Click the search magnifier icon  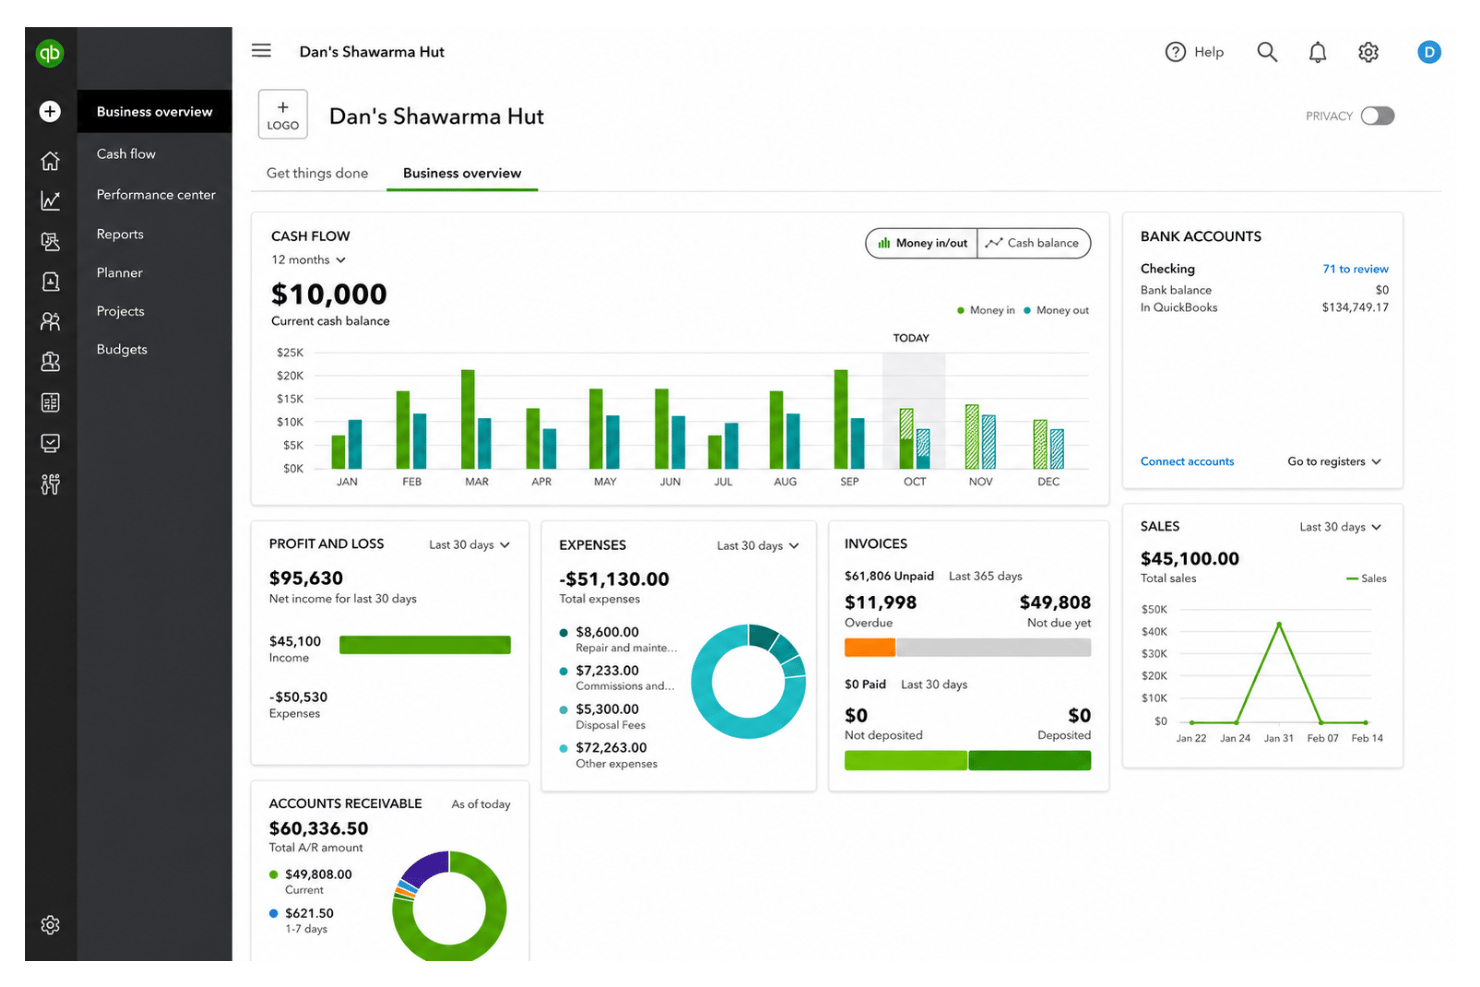point(1267,52)
